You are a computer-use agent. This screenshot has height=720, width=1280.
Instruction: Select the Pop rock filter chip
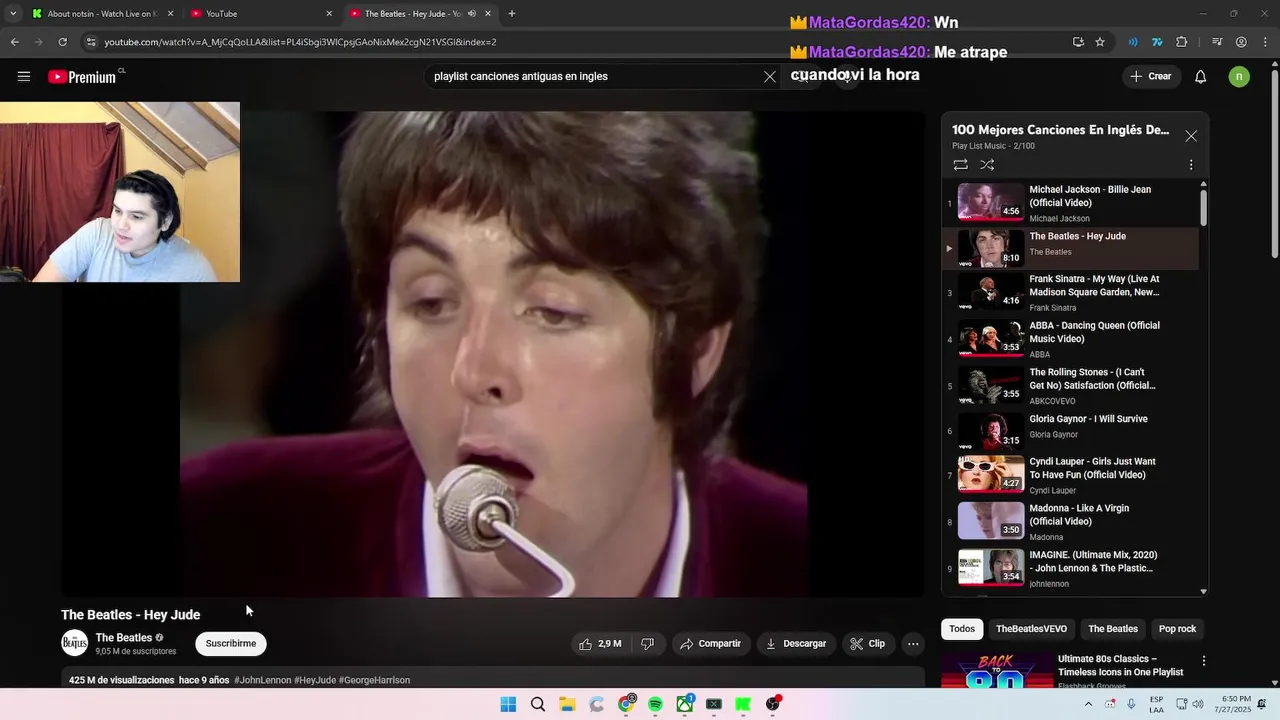tap(1178, 629)
